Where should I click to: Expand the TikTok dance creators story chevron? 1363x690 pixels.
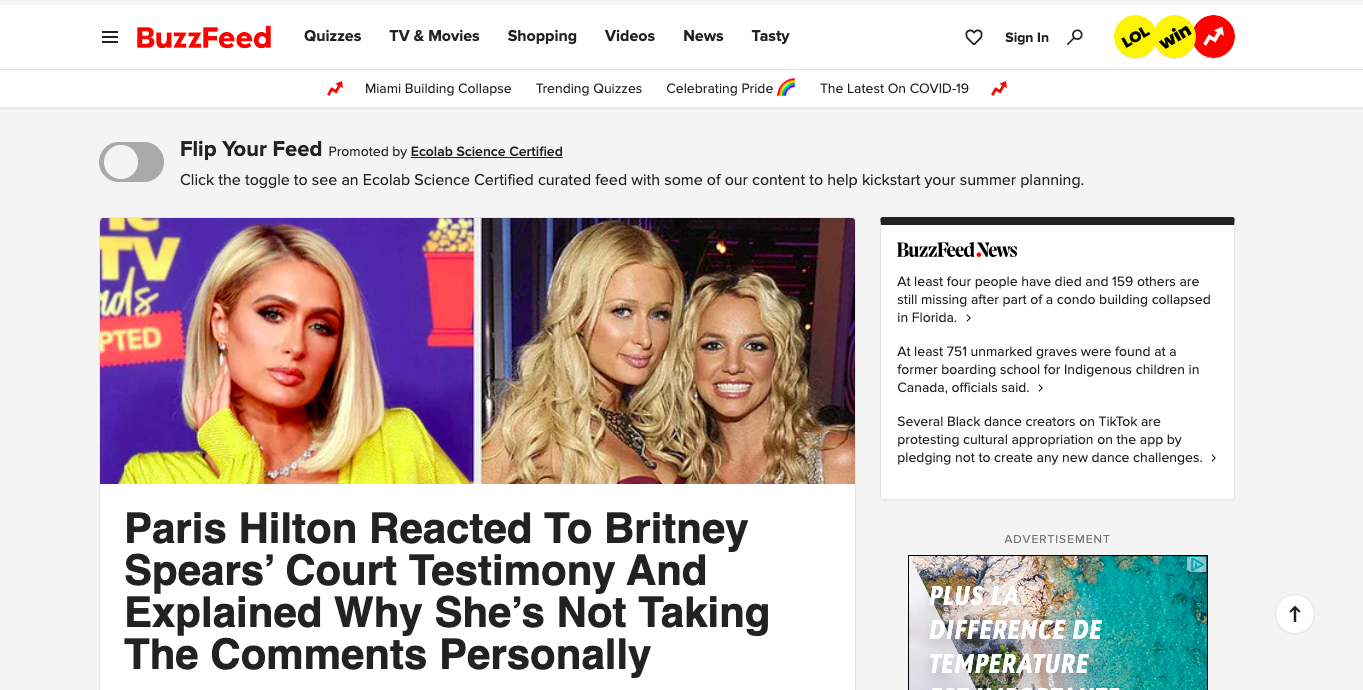[x=1213, y=458]
